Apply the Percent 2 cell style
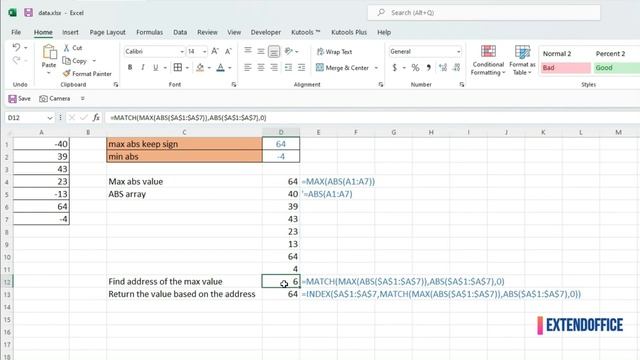The height and width of the screenshot is (360, 640). click(x=617, y=53)
